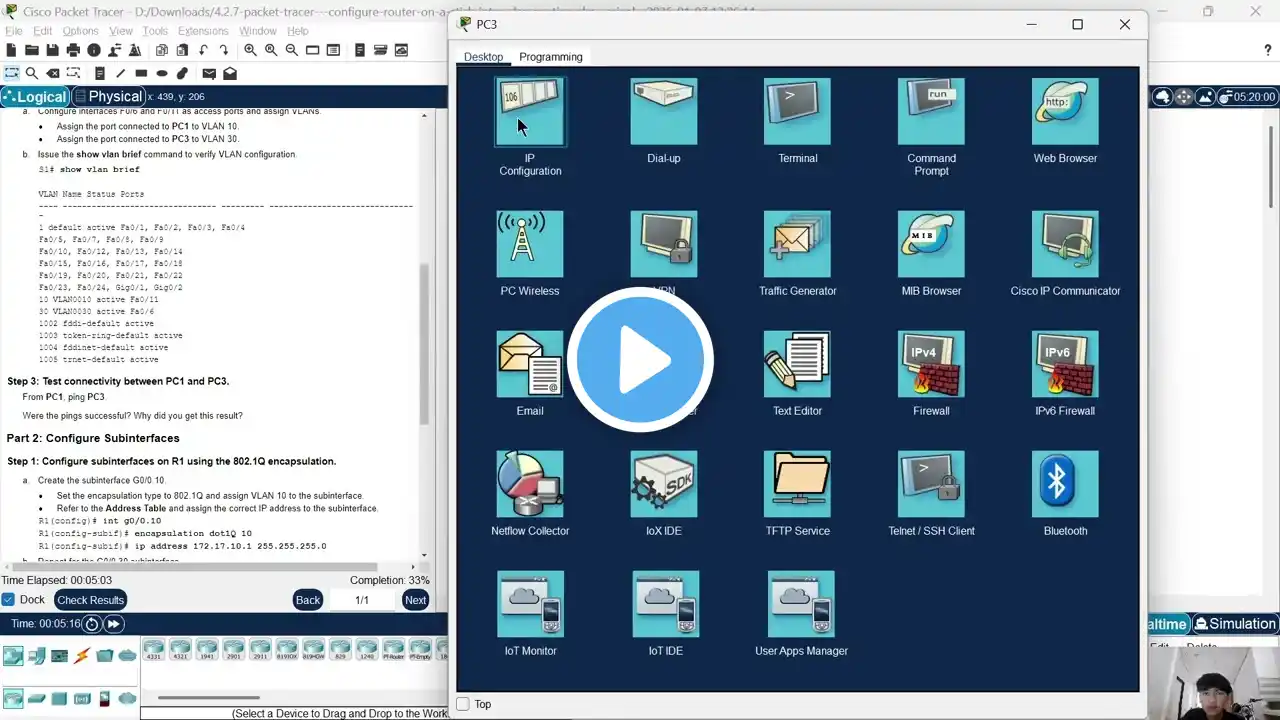Select the 2911 router device
The image size is (1280, 720).
pyautogui.click(x=260, y=650)
